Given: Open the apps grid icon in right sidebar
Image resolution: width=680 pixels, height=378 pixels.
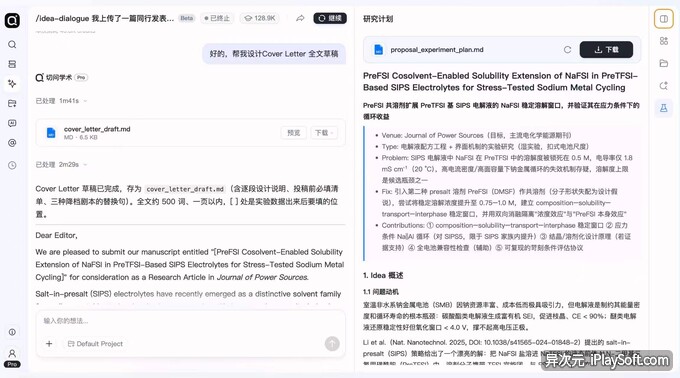Looking at the screenshot, I should pos(664,41).
